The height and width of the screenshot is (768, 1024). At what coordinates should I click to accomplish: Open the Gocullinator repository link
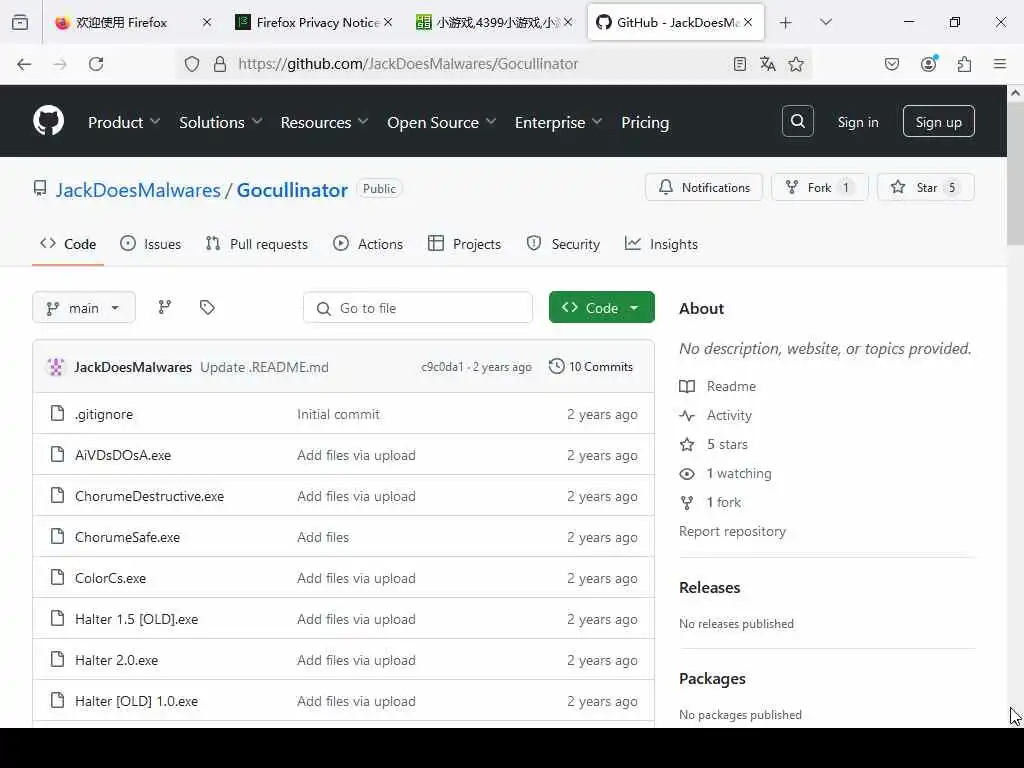(x=292, y=190)
